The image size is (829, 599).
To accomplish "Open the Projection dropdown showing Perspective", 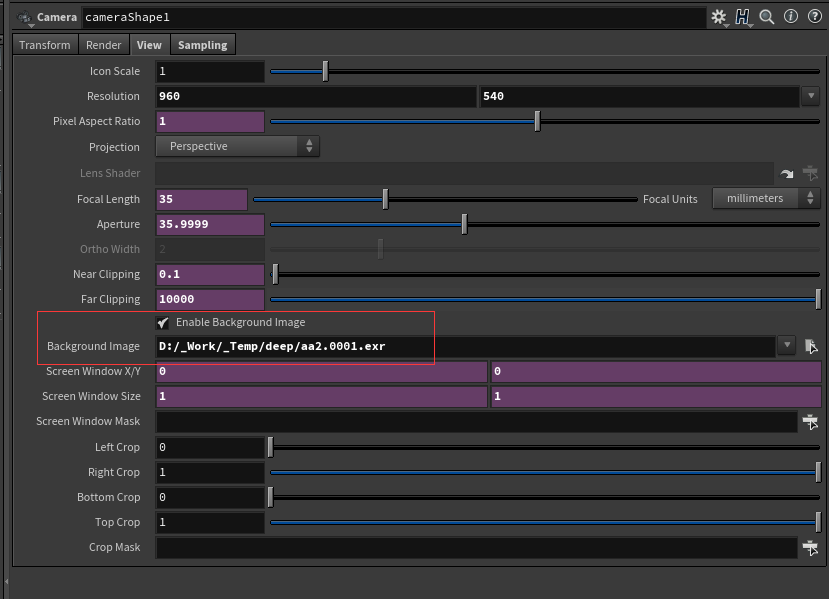I will [x=237, y=146].
